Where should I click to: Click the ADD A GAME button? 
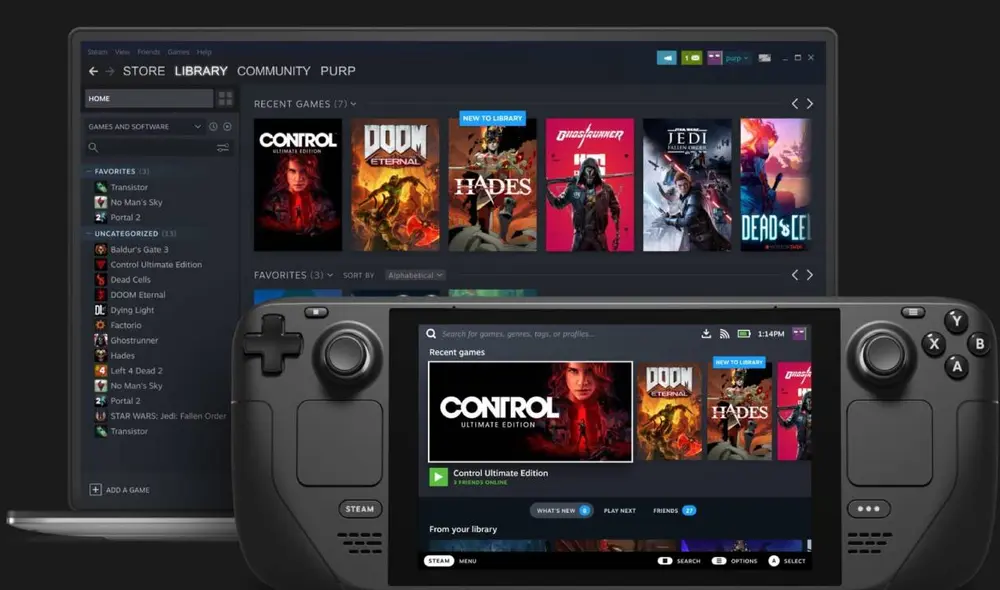pos(120,489)
